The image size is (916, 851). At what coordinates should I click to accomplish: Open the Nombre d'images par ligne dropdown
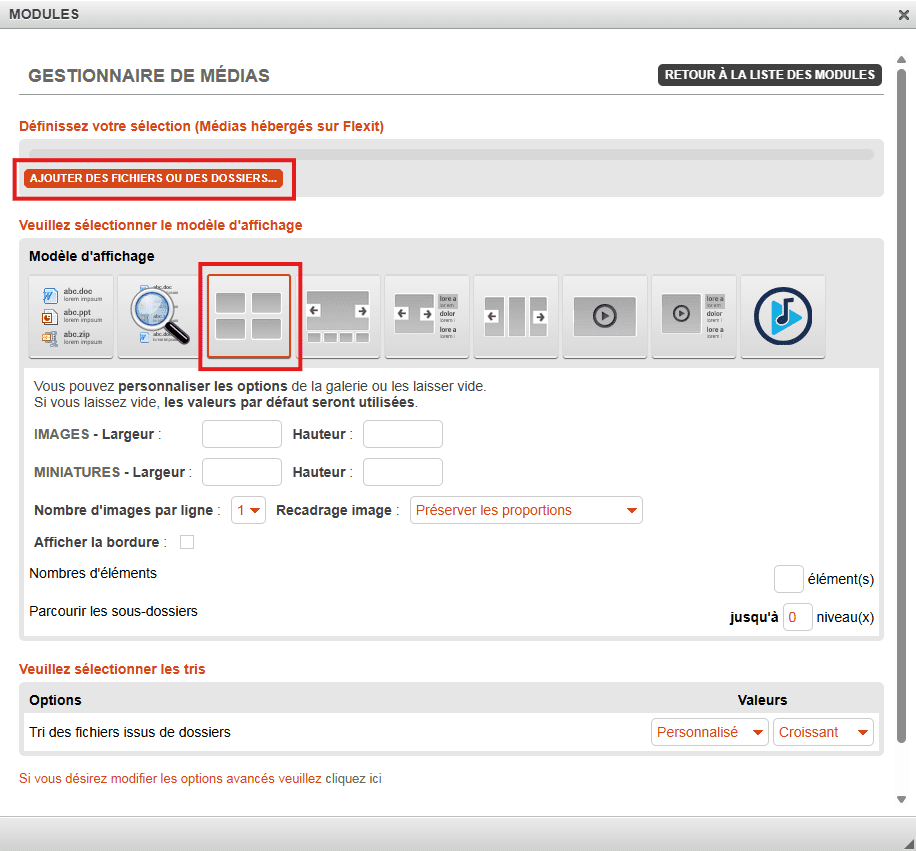pos(248,510)
